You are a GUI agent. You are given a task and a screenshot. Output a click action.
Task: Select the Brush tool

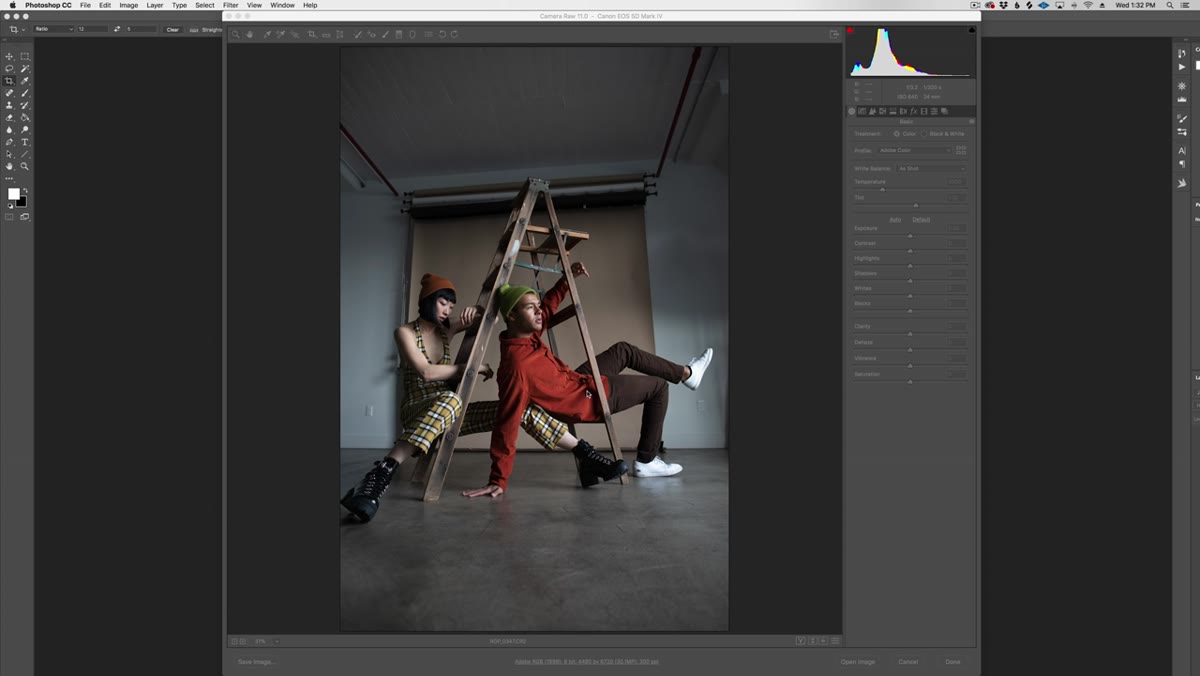[x=25, y=93]
